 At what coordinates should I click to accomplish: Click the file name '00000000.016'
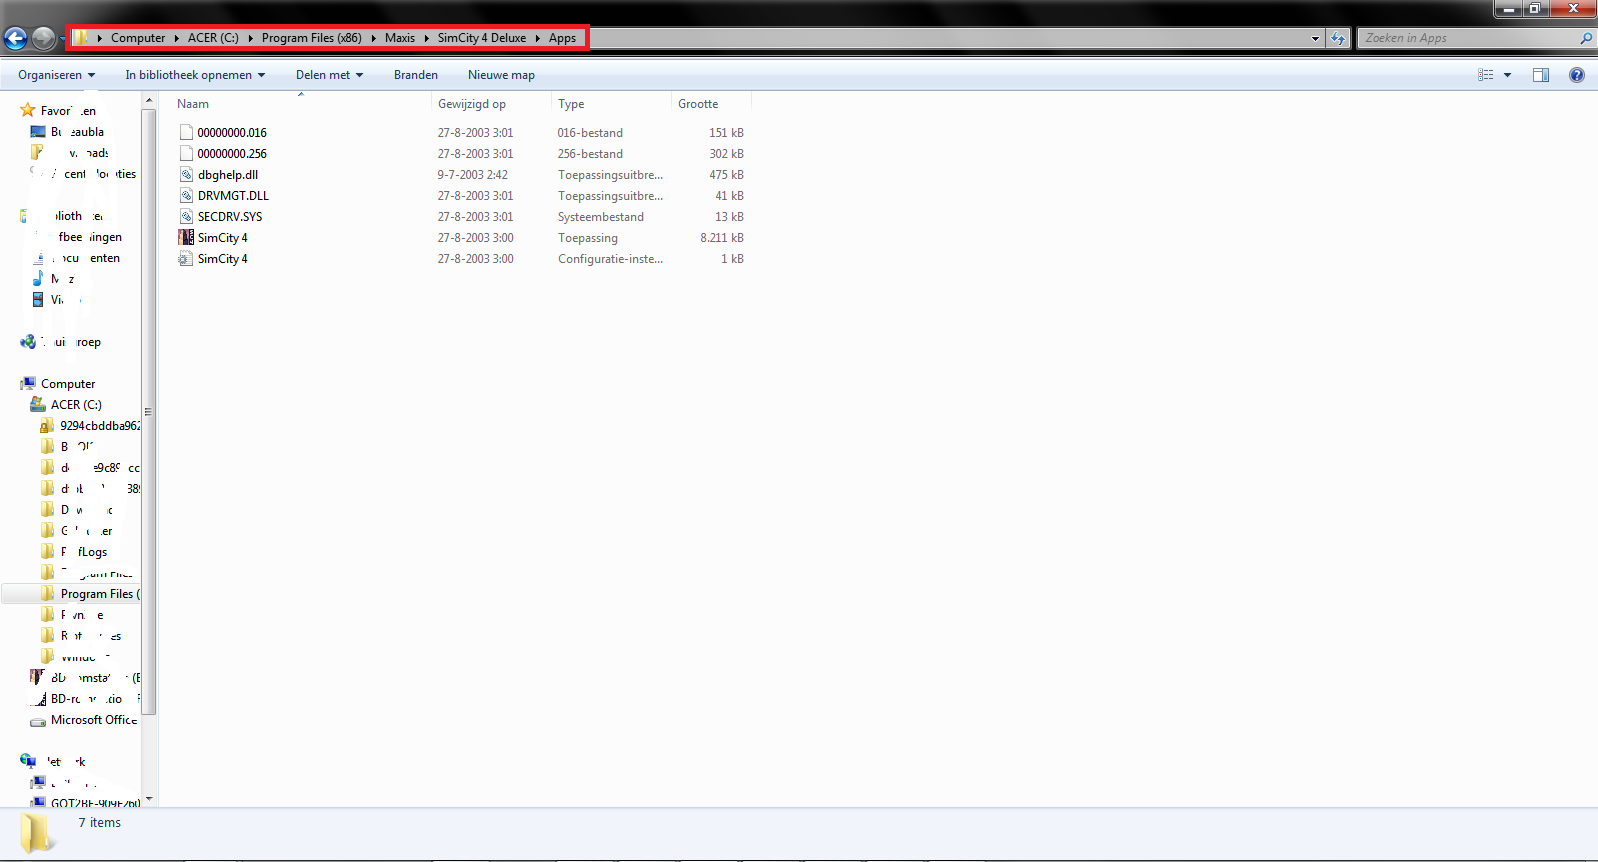232,133
